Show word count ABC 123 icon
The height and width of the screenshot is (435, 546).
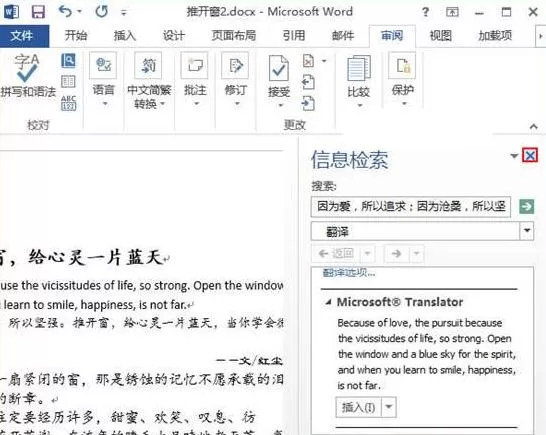point(68,103)
